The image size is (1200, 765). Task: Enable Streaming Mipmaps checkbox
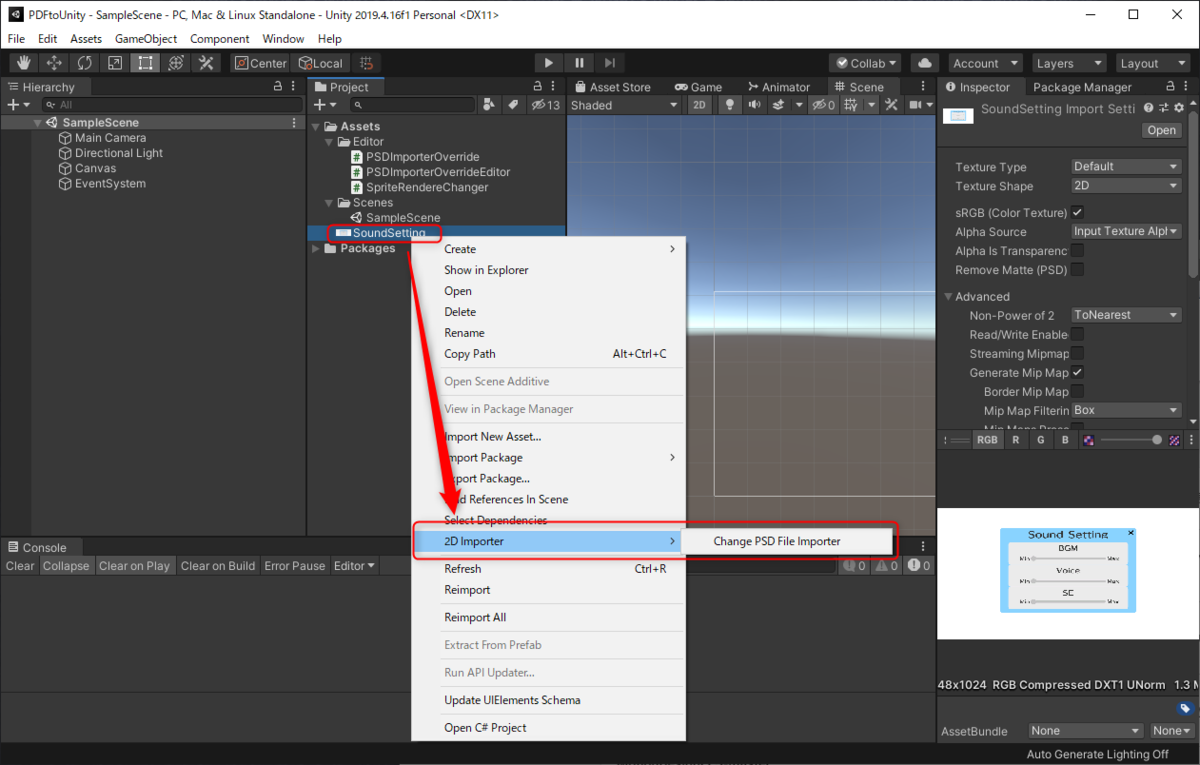(x=1077, y=353)
